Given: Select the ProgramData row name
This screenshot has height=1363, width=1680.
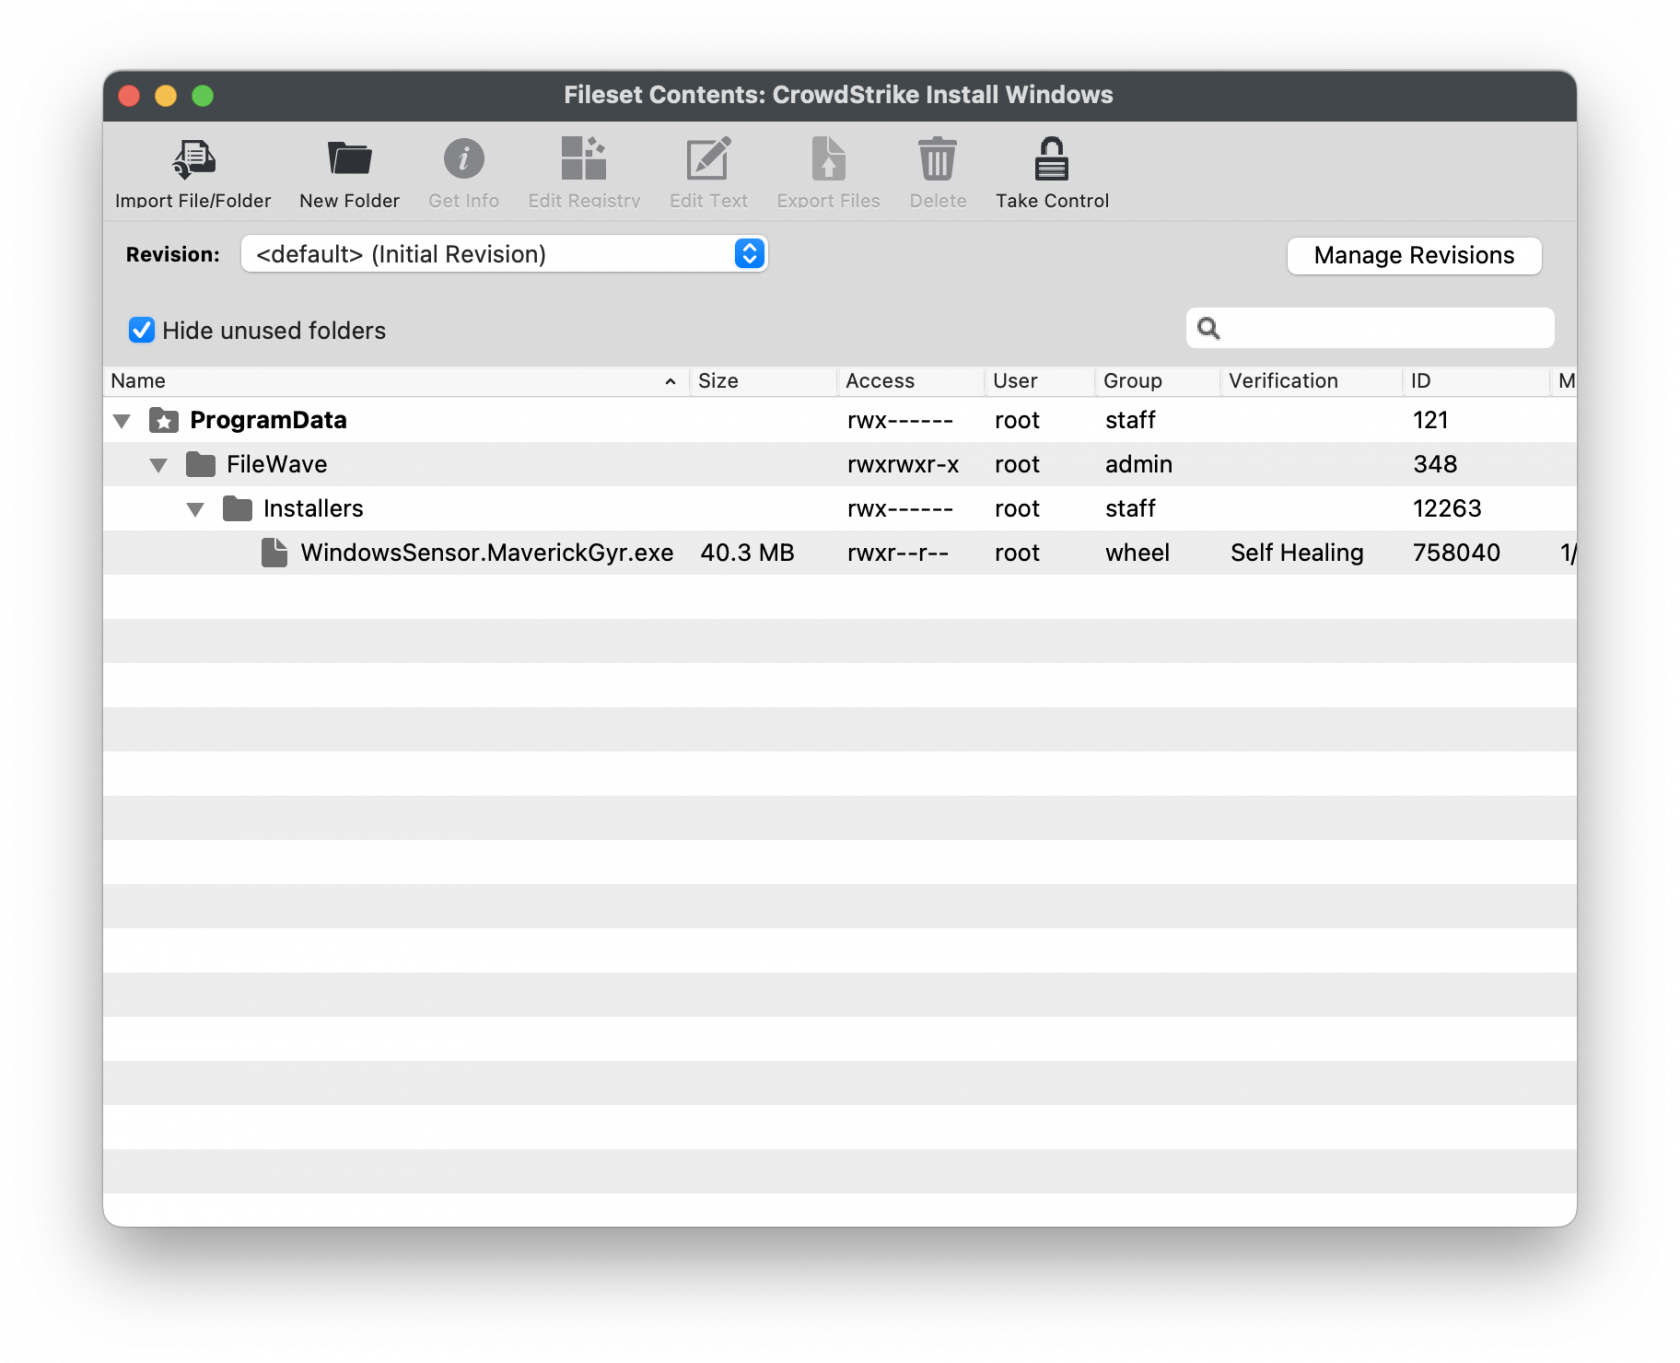Looking at the screenshot, I should [x=268, y=420].
